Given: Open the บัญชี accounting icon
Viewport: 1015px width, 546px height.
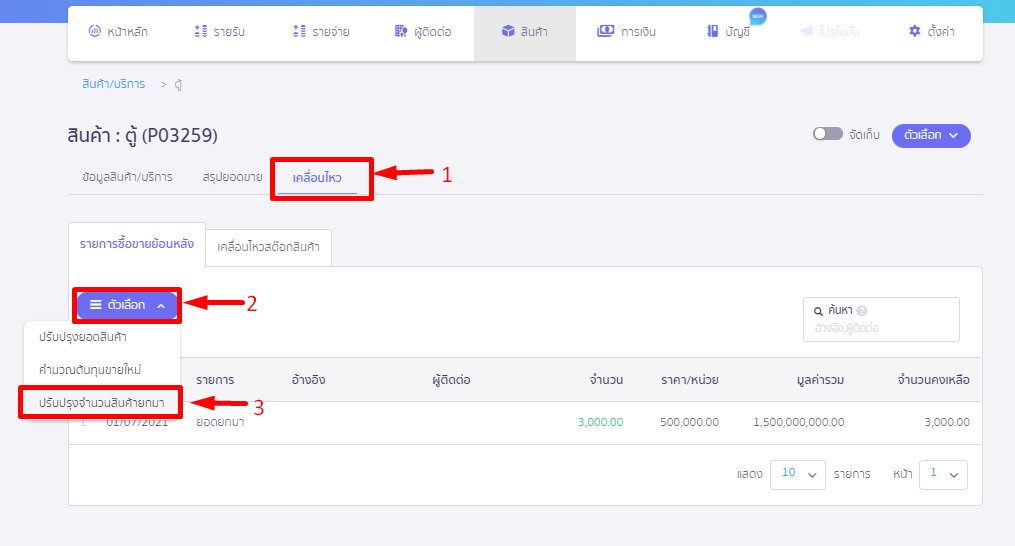Looking at the screenshot, I should click(x=713, y=32).
